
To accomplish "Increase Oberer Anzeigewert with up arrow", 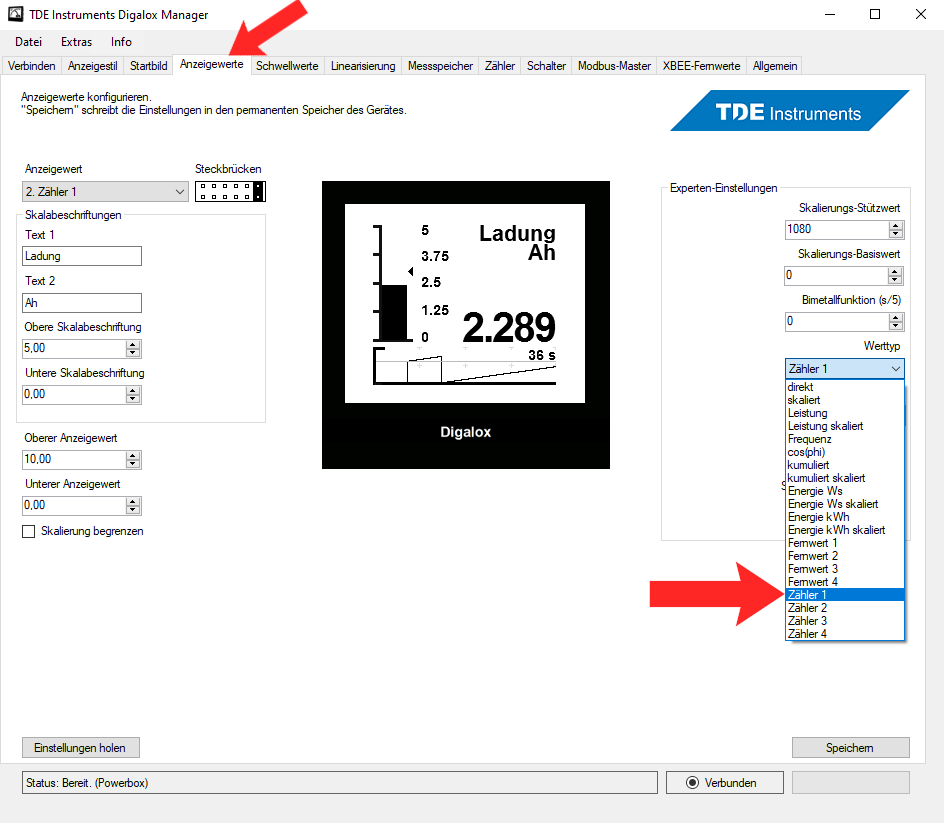I will [133, 456].
